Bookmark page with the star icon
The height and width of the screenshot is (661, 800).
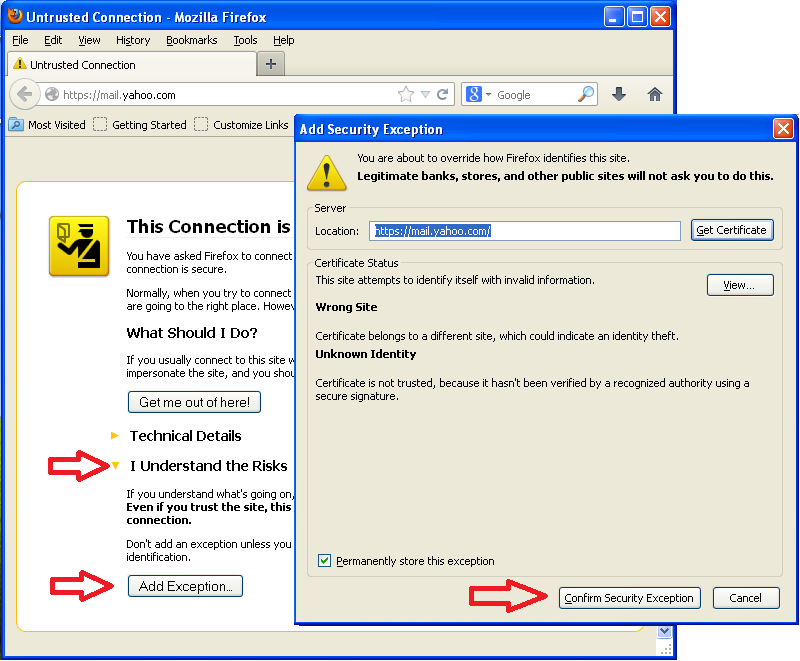406,94
